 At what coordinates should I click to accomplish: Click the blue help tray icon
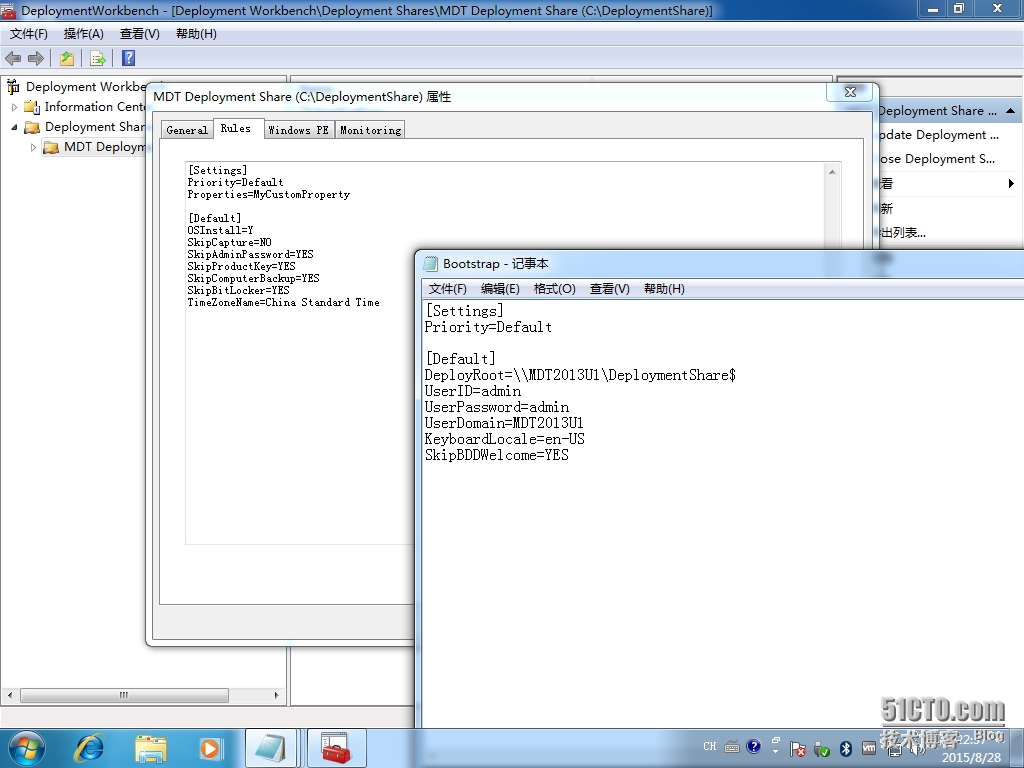[754, 746]
